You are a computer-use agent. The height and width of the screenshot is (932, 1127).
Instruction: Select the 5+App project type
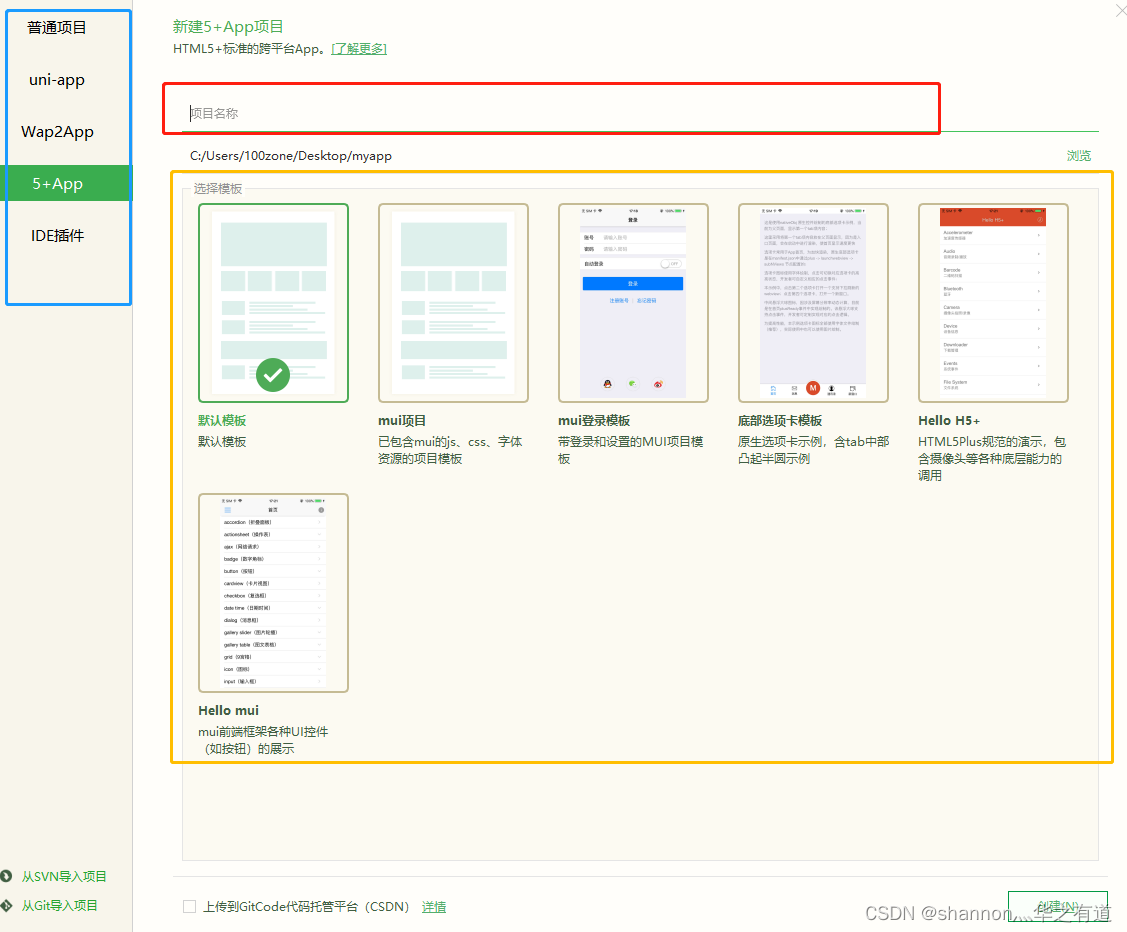57,183
